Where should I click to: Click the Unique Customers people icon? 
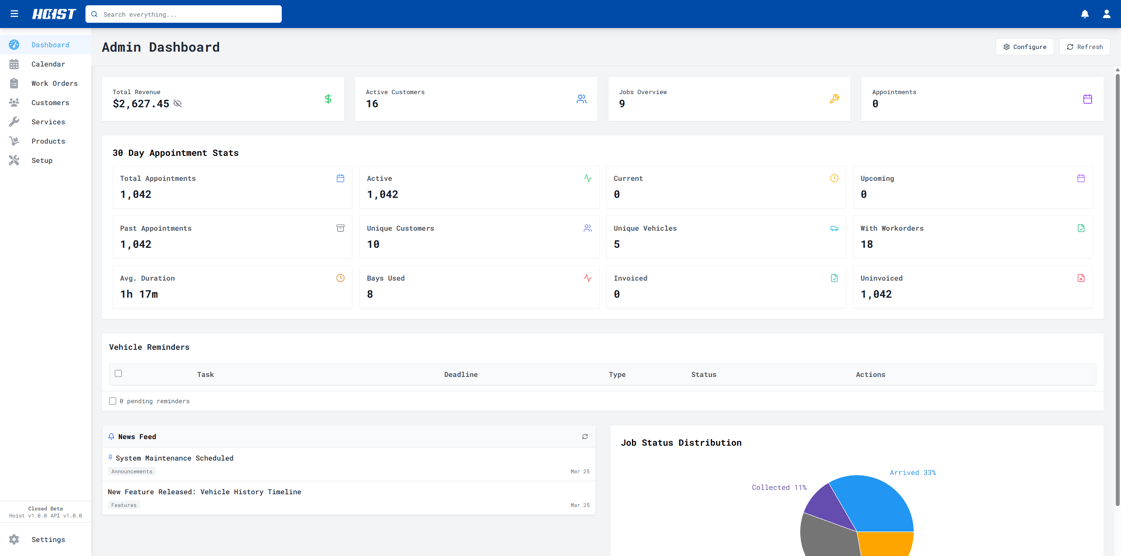[x=588, y=228]
